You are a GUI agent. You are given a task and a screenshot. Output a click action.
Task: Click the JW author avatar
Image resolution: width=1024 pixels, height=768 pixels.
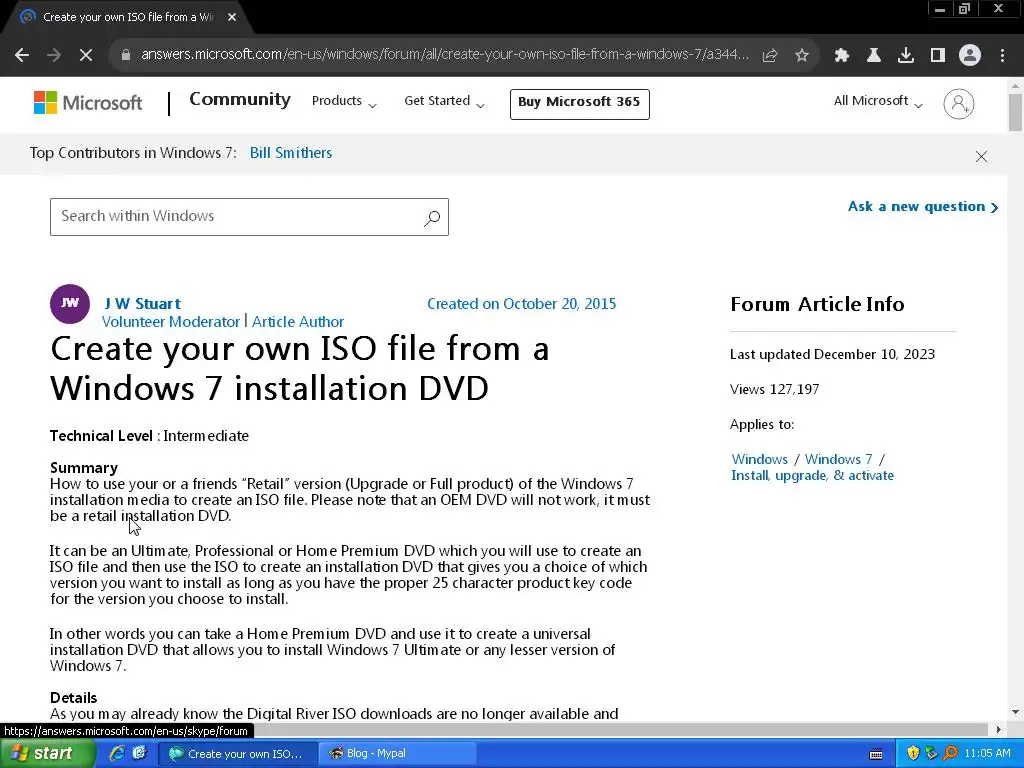click(x=70, y=304)
